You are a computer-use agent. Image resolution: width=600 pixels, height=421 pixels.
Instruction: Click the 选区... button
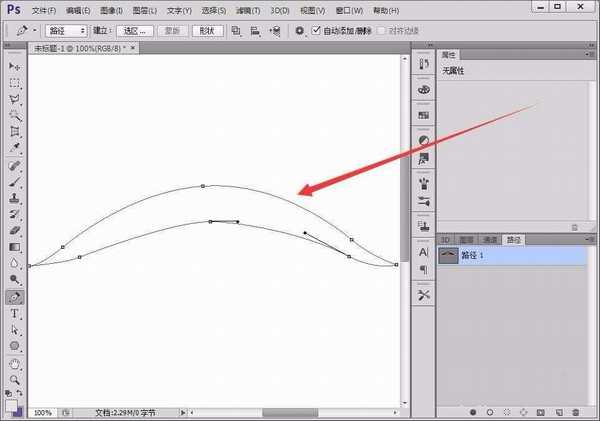tap(135, 31)
